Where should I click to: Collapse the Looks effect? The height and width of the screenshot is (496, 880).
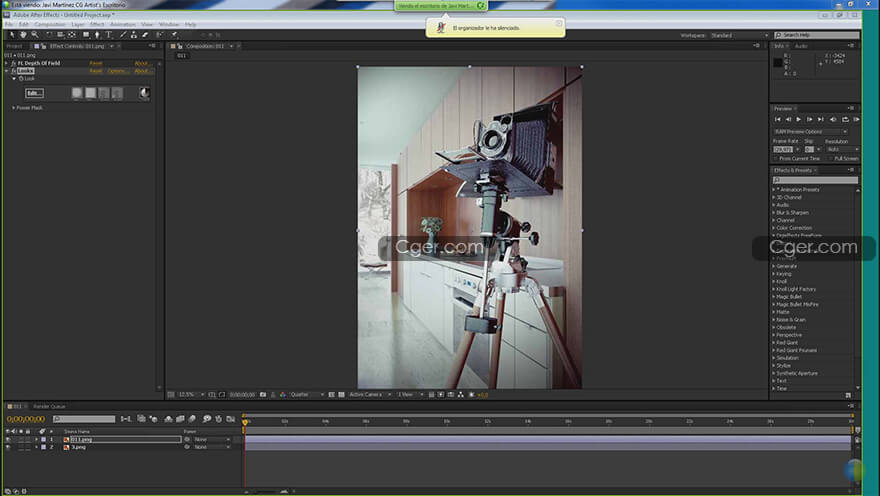(x=7, y=71)
